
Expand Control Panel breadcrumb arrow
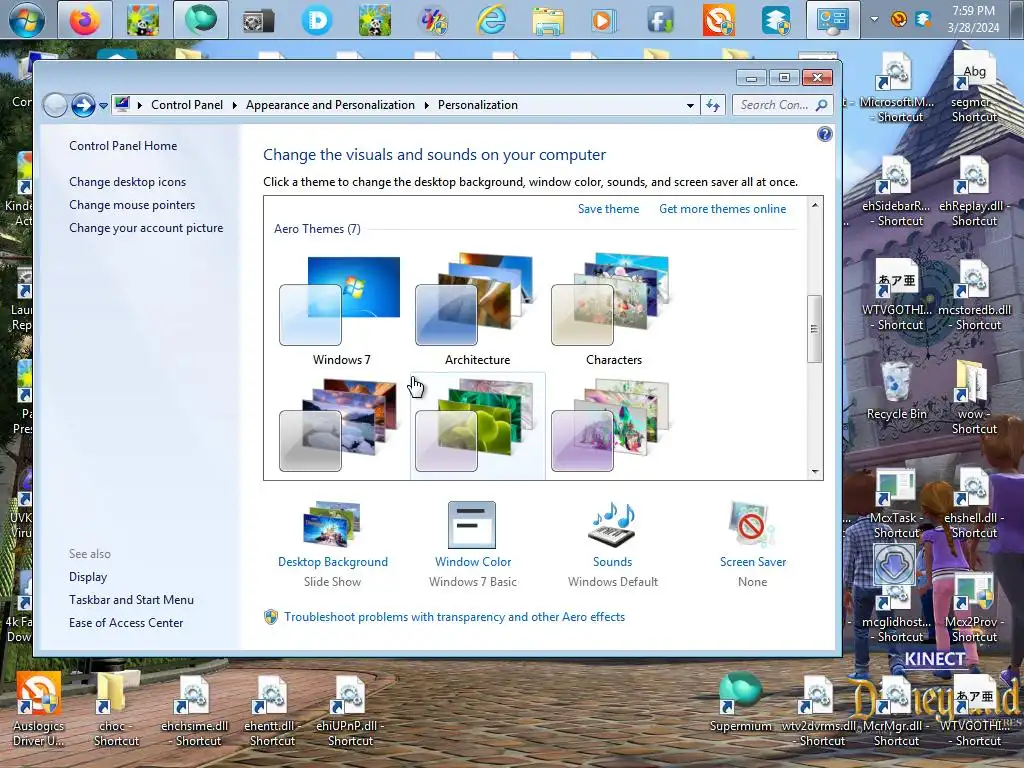234,105
